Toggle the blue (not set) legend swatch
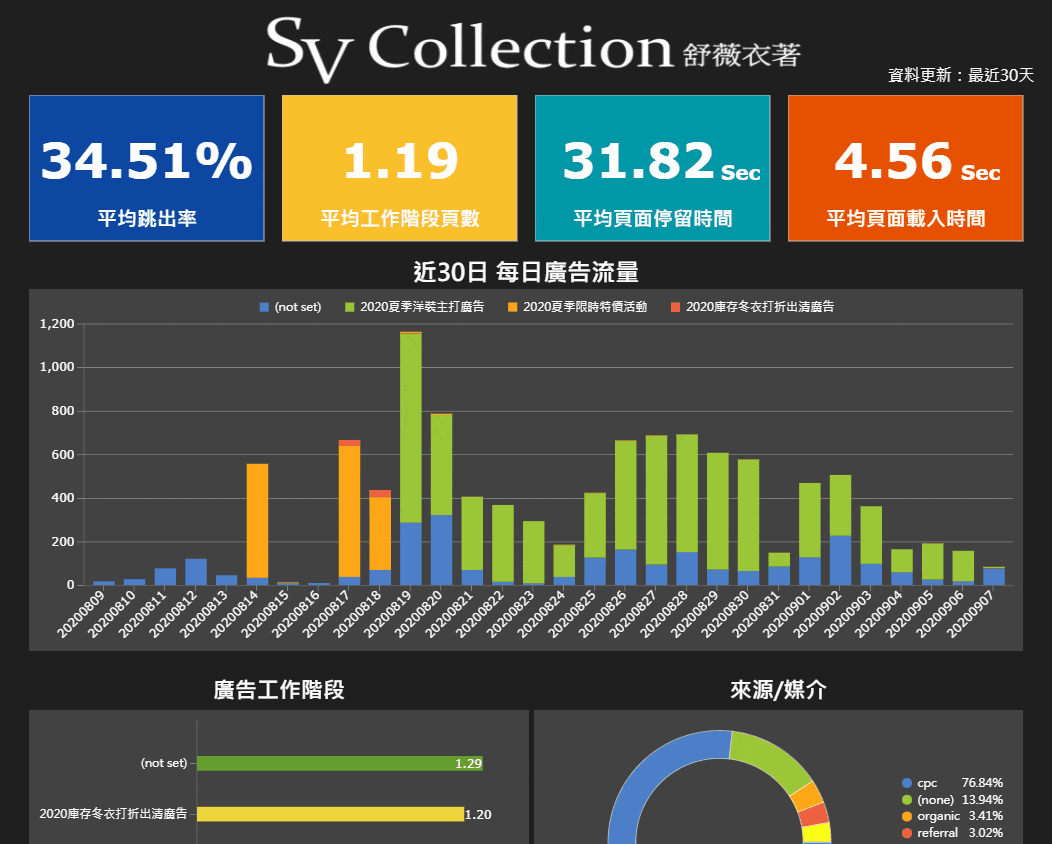Viewport: 1052px width, 844px height. [x=264, y=307]
